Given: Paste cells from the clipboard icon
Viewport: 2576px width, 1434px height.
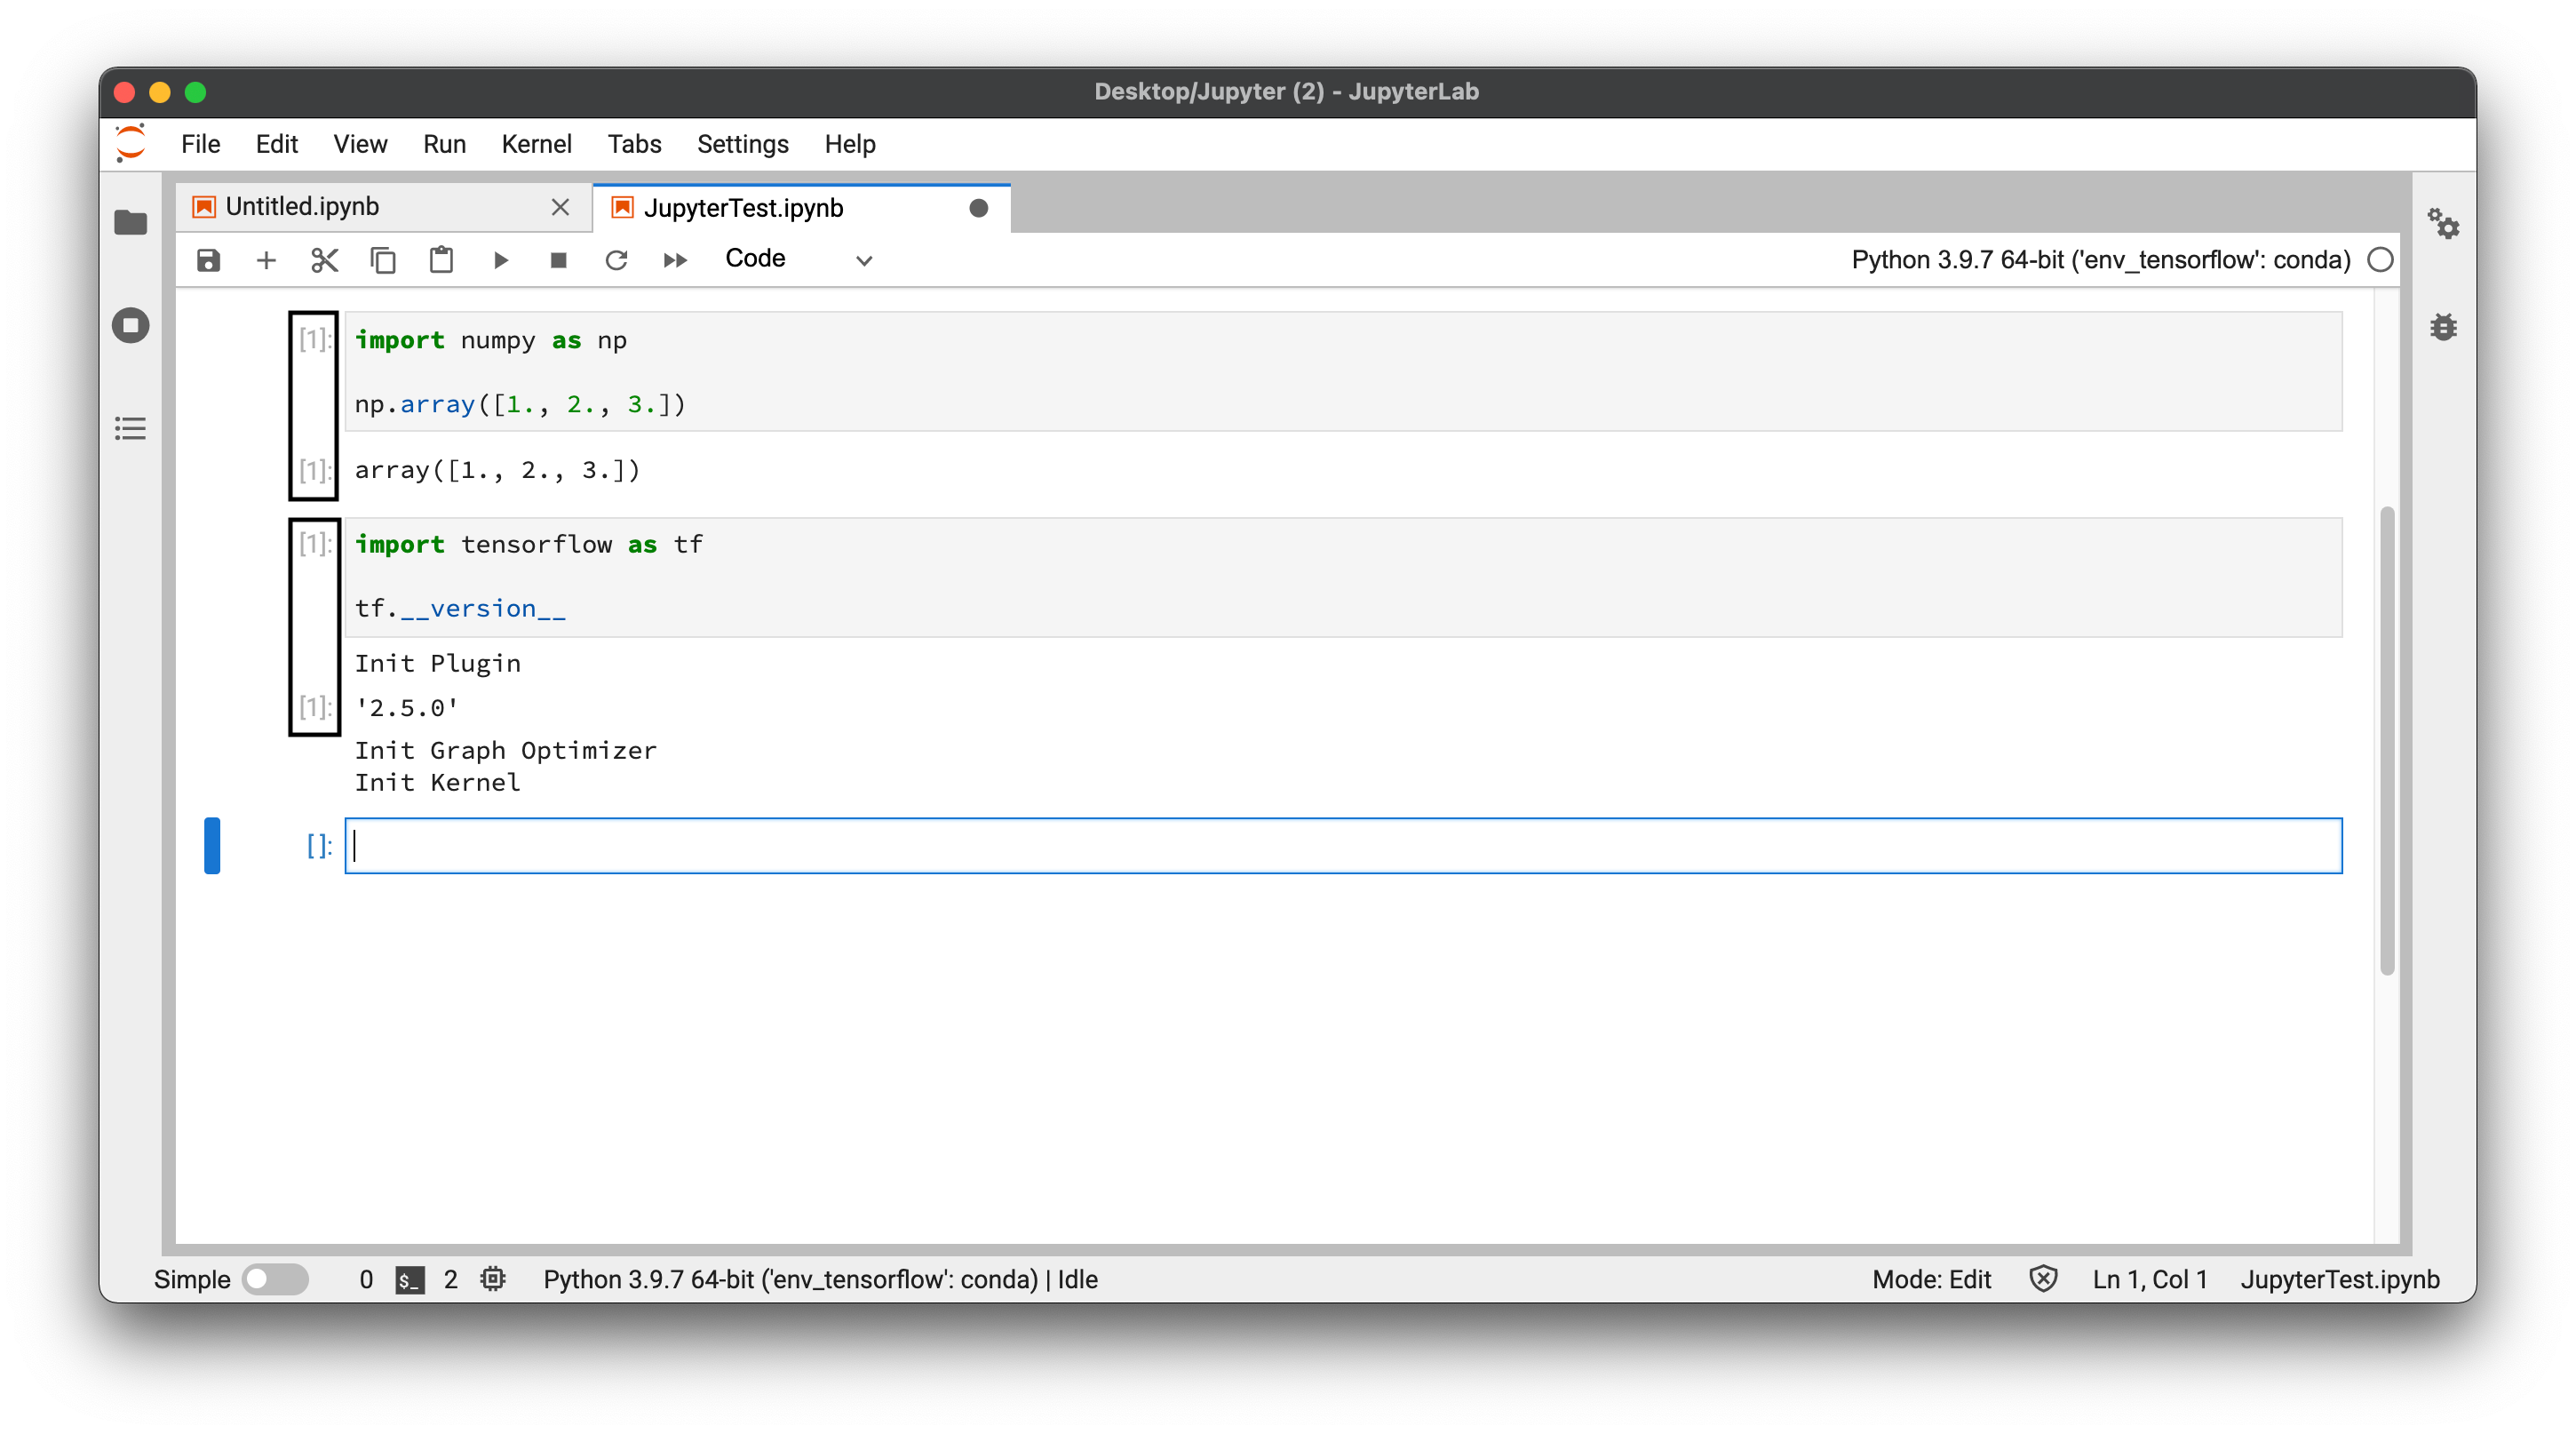Looking at the screenshot, I should tap(441, 260).
